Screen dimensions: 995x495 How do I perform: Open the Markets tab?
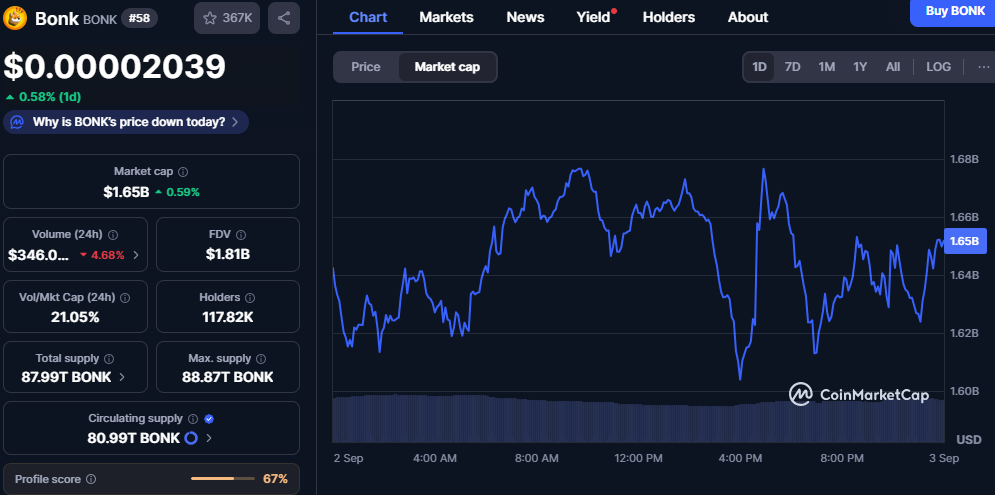pyautogui.click(x=446, y=17)
